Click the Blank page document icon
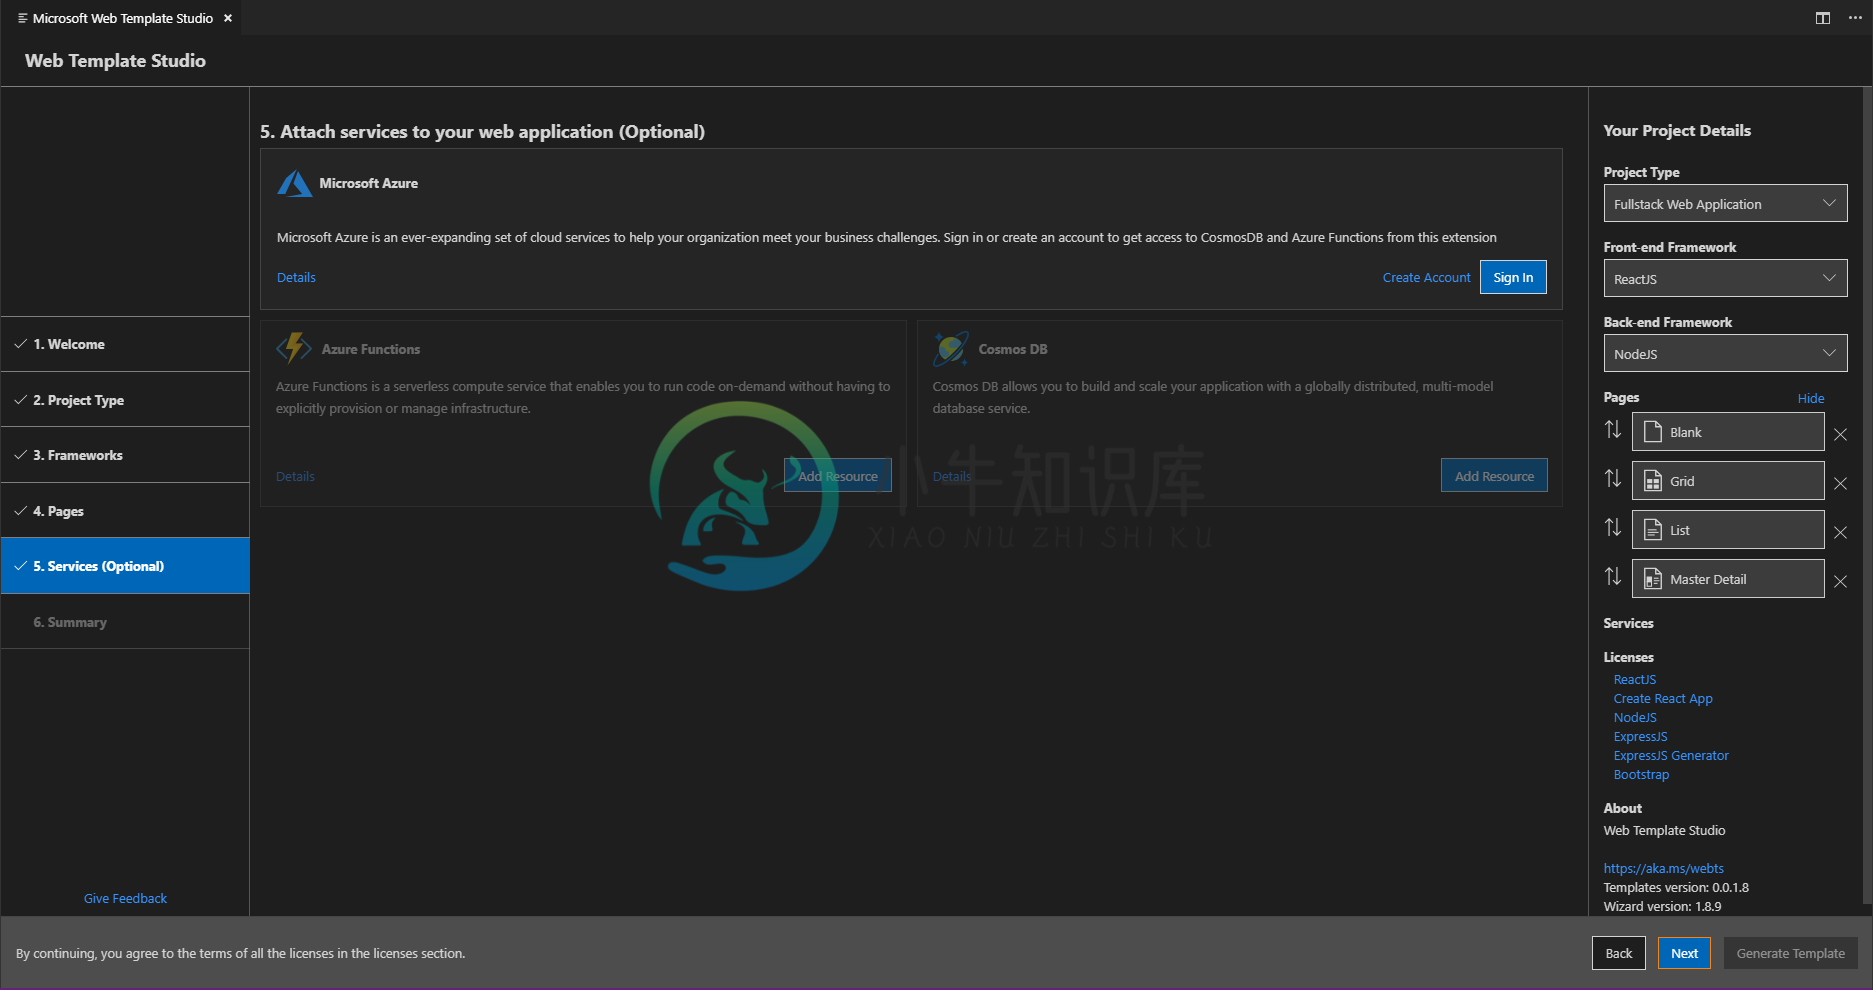The width and height of the screenshot is (1873, 990). pos(1653,432)
